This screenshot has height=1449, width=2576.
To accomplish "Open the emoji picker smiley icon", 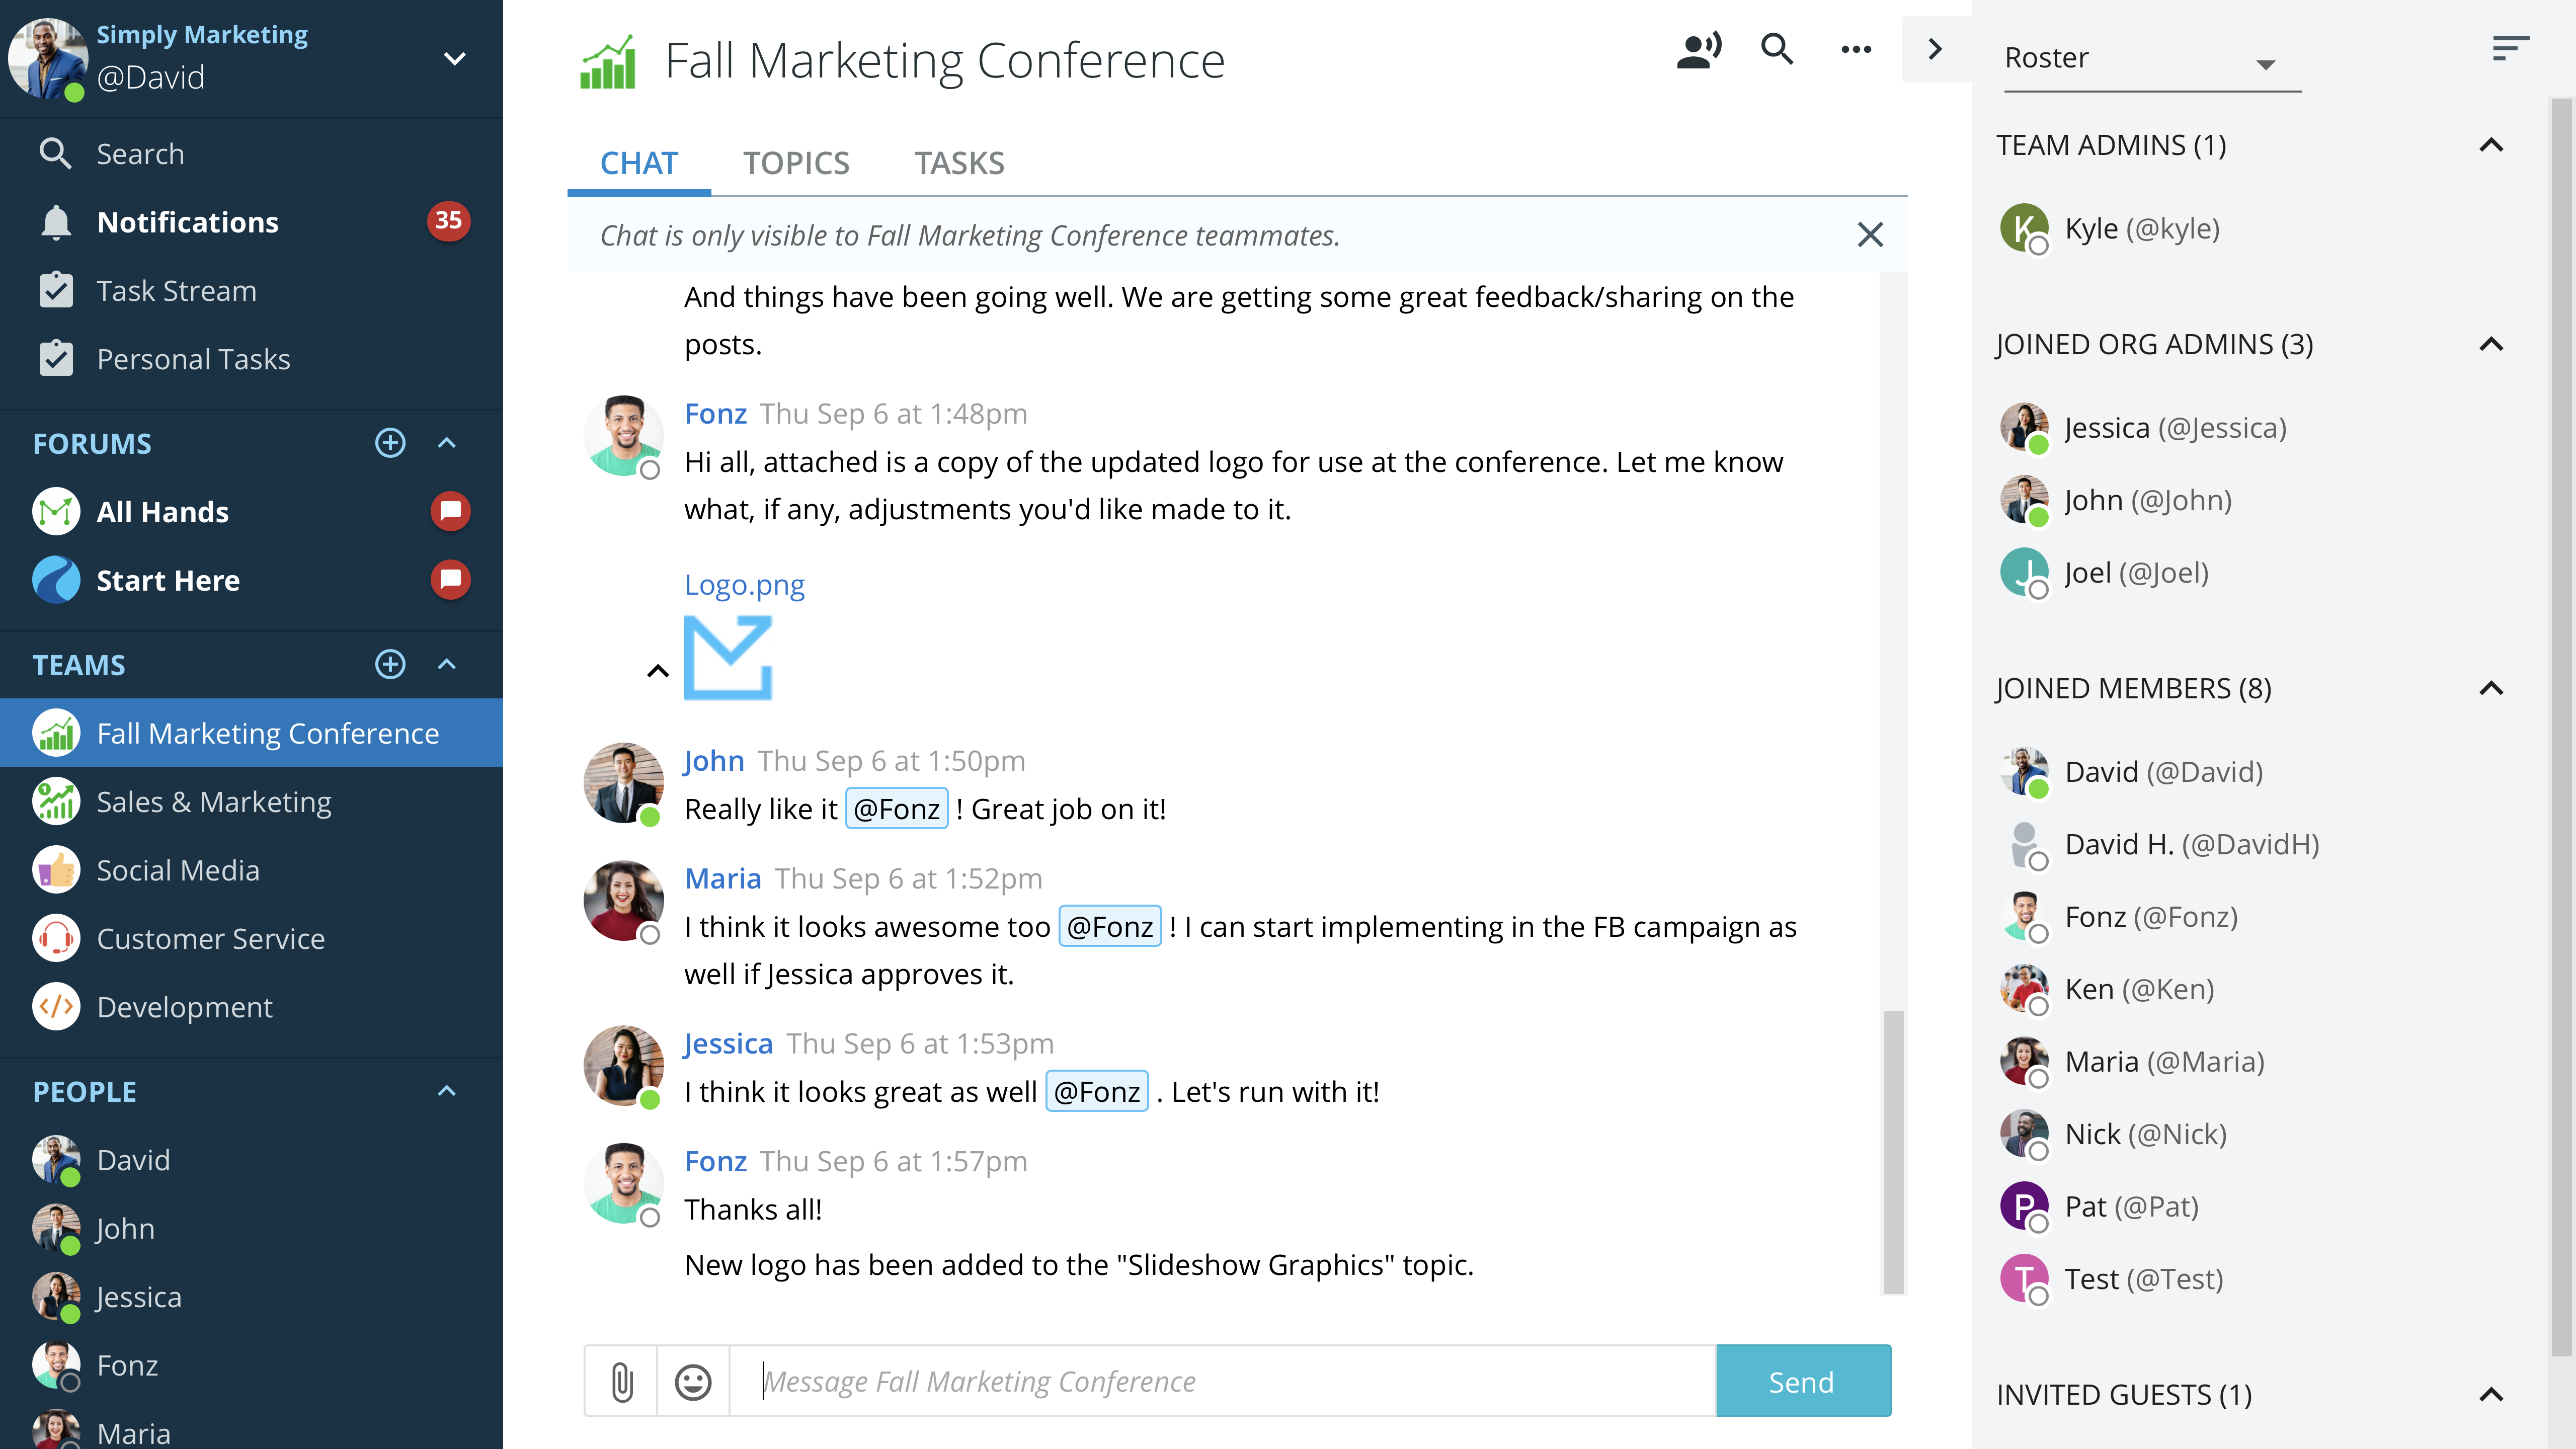I will click(x=693, y=1381).
